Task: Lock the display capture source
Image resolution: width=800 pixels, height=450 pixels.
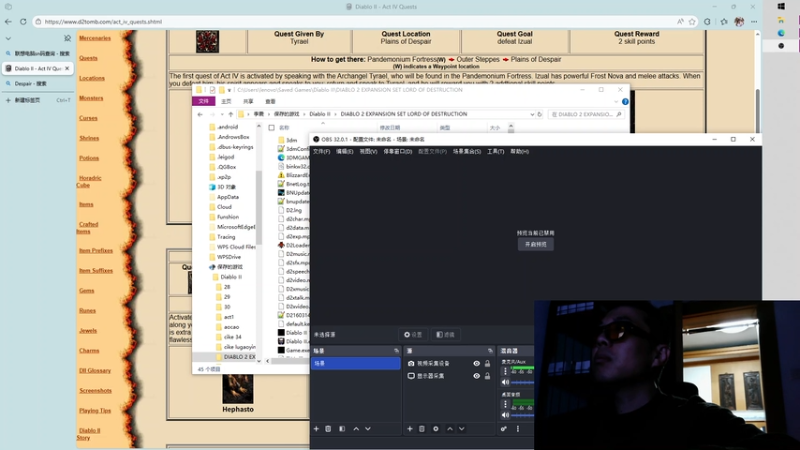Action: click(x=488, y=376)
